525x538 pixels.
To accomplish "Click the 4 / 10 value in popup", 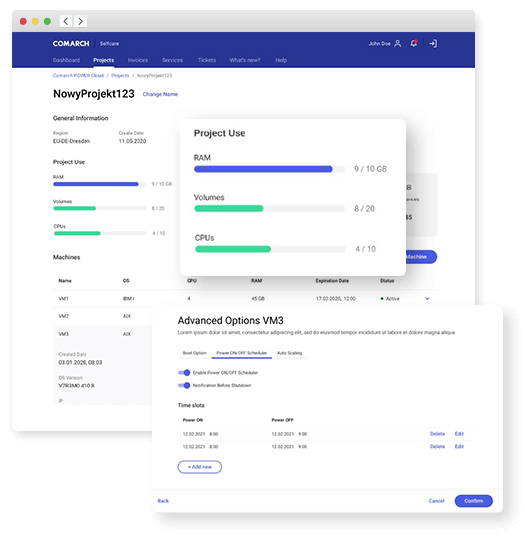I will (365, 249).
